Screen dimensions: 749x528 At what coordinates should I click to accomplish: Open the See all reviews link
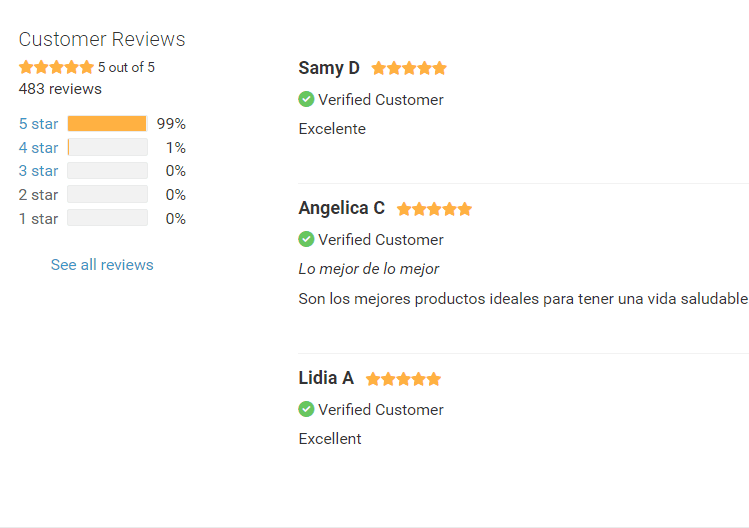[x=102, y=265]
